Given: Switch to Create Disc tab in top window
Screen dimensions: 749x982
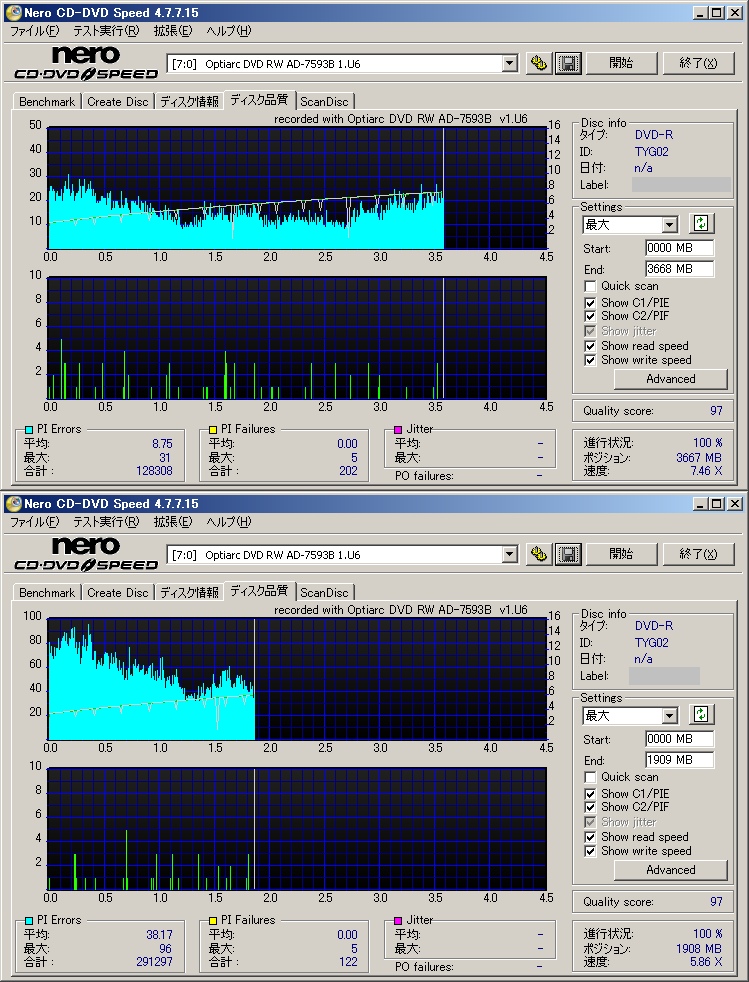Looking at the screenshot, I should tap(118, 101).
